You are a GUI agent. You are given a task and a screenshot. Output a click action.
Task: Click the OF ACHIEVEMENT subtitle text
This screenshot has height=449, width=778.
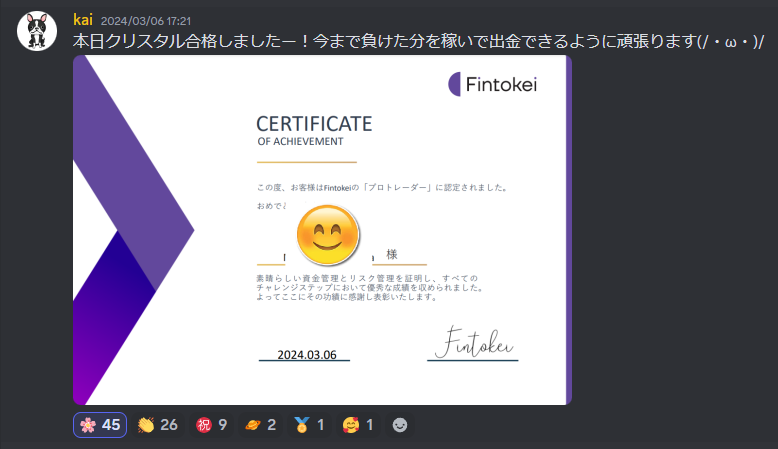[x=300, y=141]
